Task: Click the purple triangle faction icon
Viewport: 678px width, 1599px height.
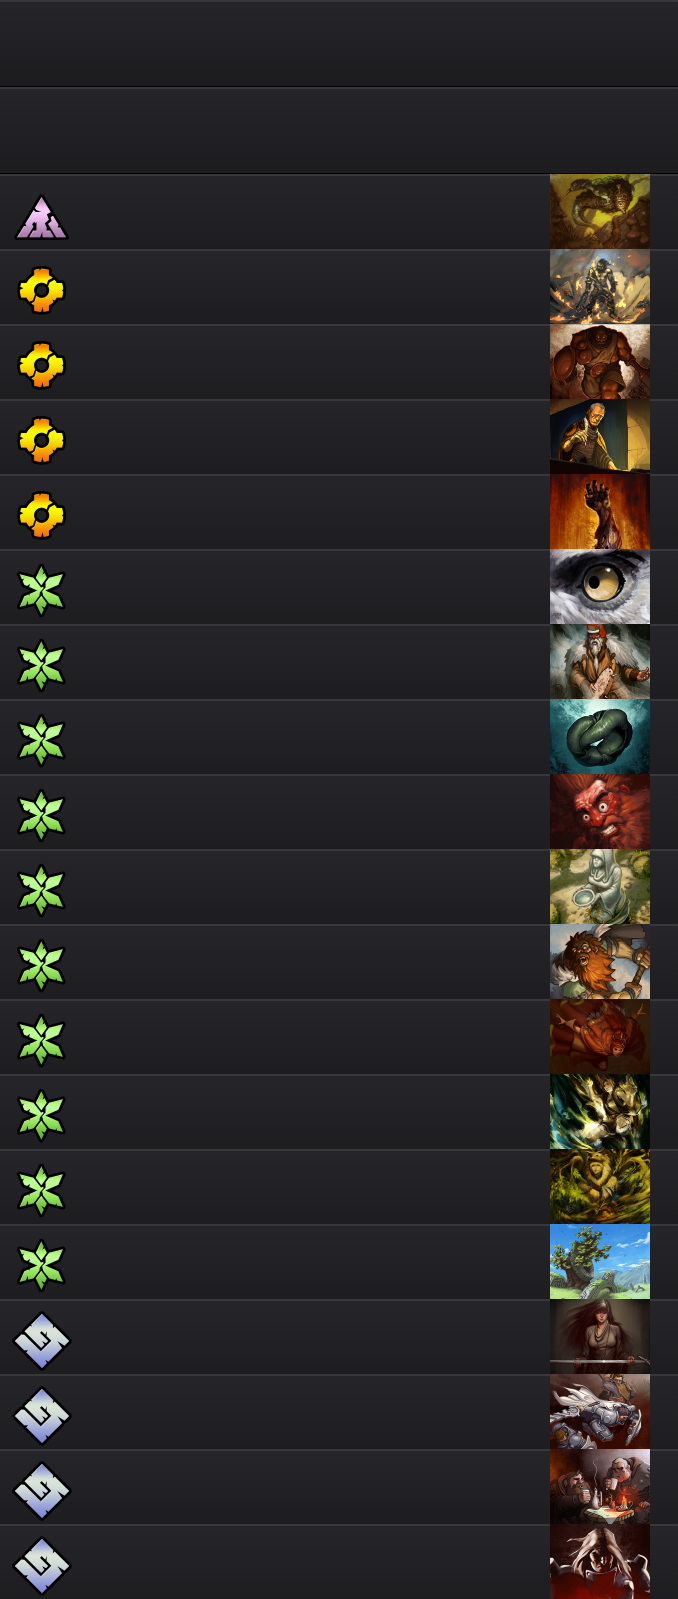Action: (41, 217)
